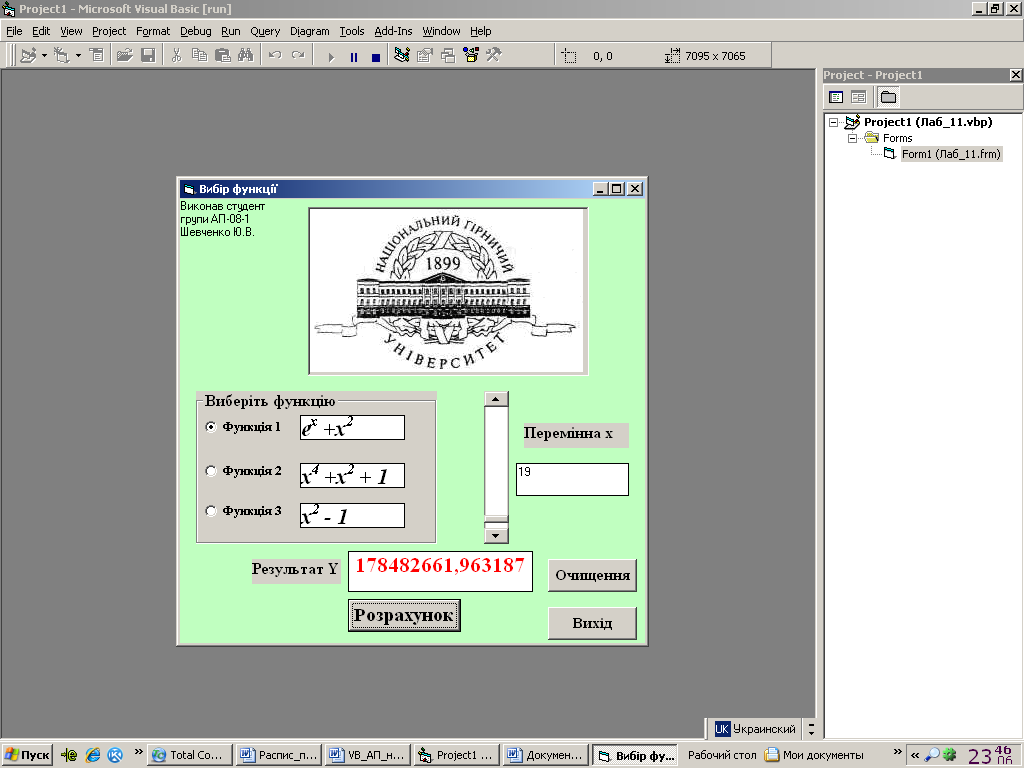1024x768 pixels.
Task: Open the Toolbox hammer-and-wrench icon
Action: (x=494, y=56)
